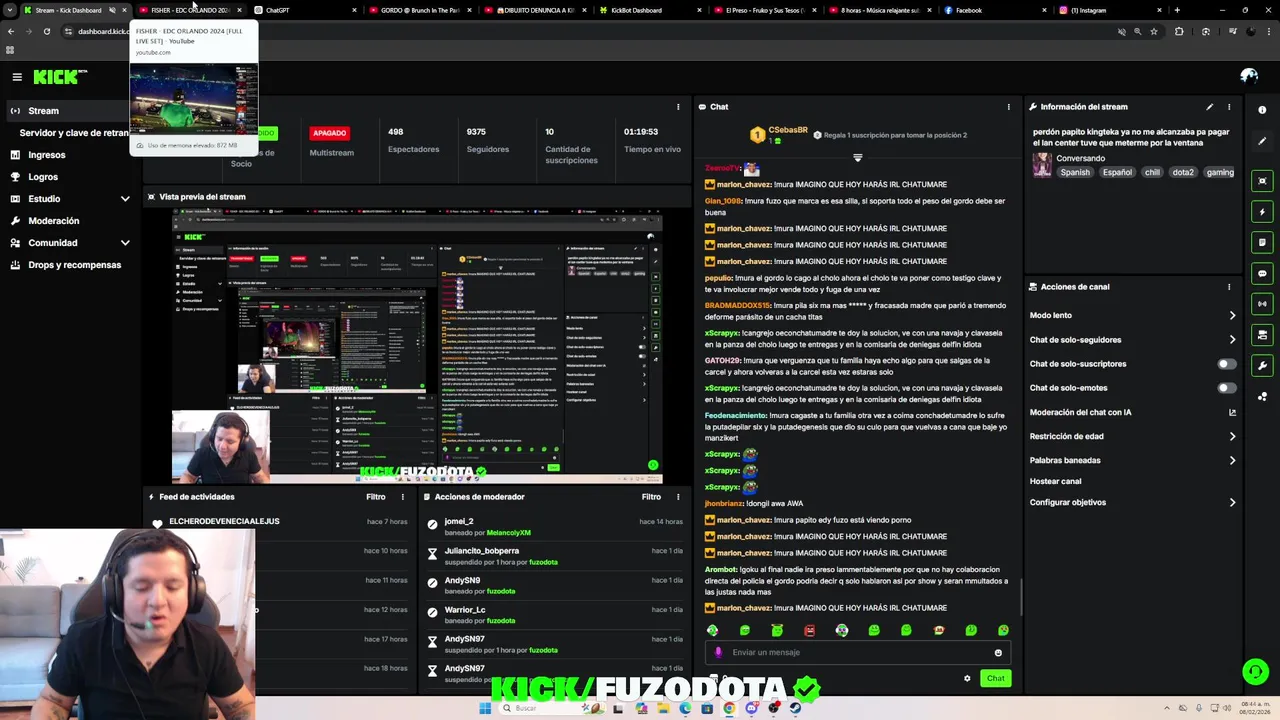Toggle broadcast signal widget in right rail

[1262, 304]
